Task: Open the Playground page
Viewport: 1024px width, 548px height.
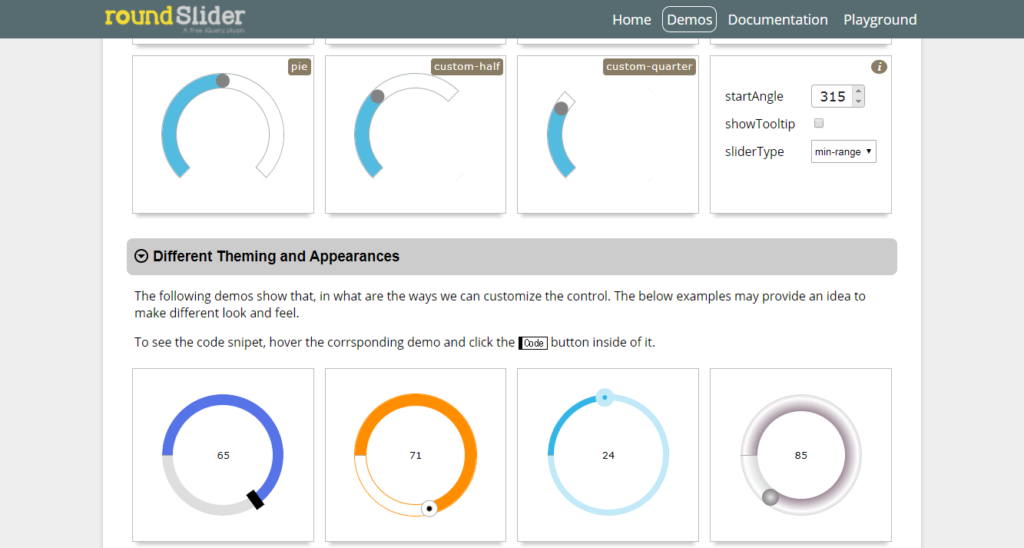Action: tap(879, 19)
